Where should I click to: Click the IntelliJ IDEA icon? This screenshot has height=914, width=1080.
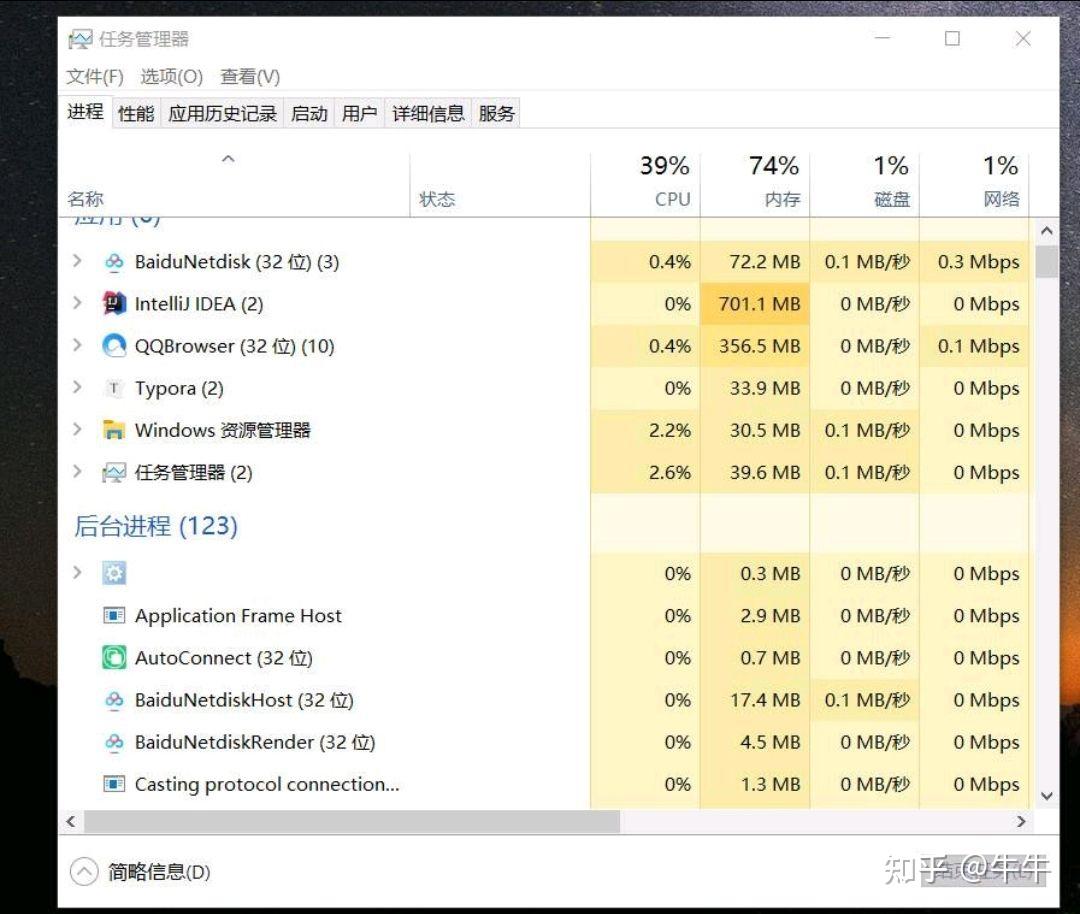(x=114, y=304)
